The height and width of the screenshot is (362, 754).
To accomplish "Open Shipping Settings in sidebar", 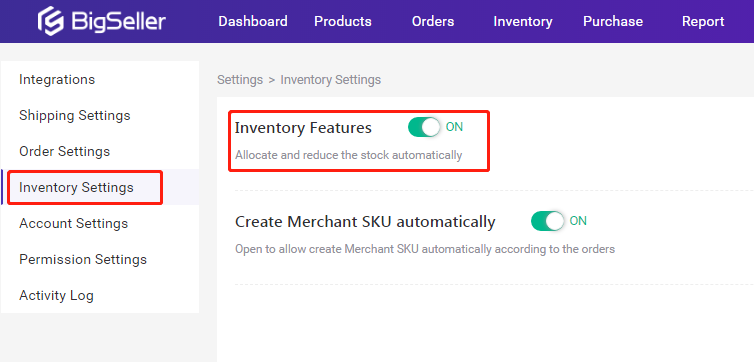I will pos(75,115).
